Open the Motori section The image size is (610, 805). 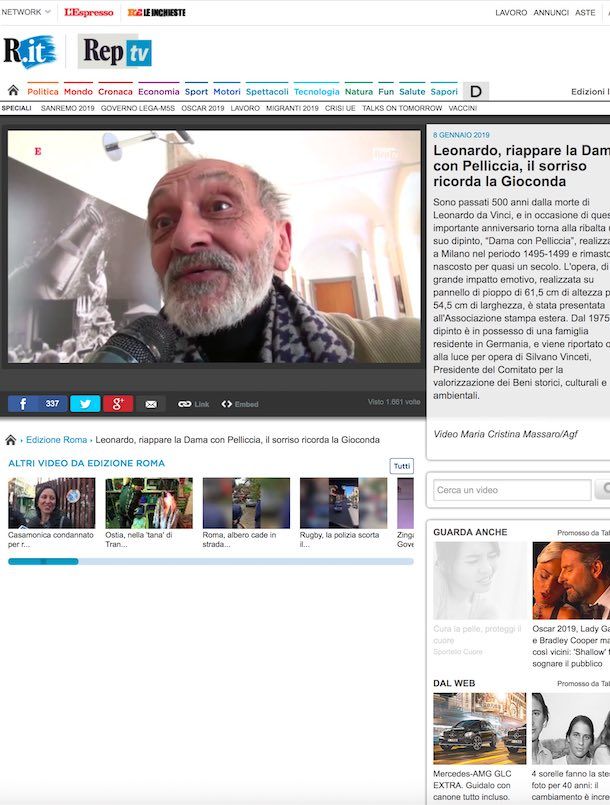click(x=227, y=91)
